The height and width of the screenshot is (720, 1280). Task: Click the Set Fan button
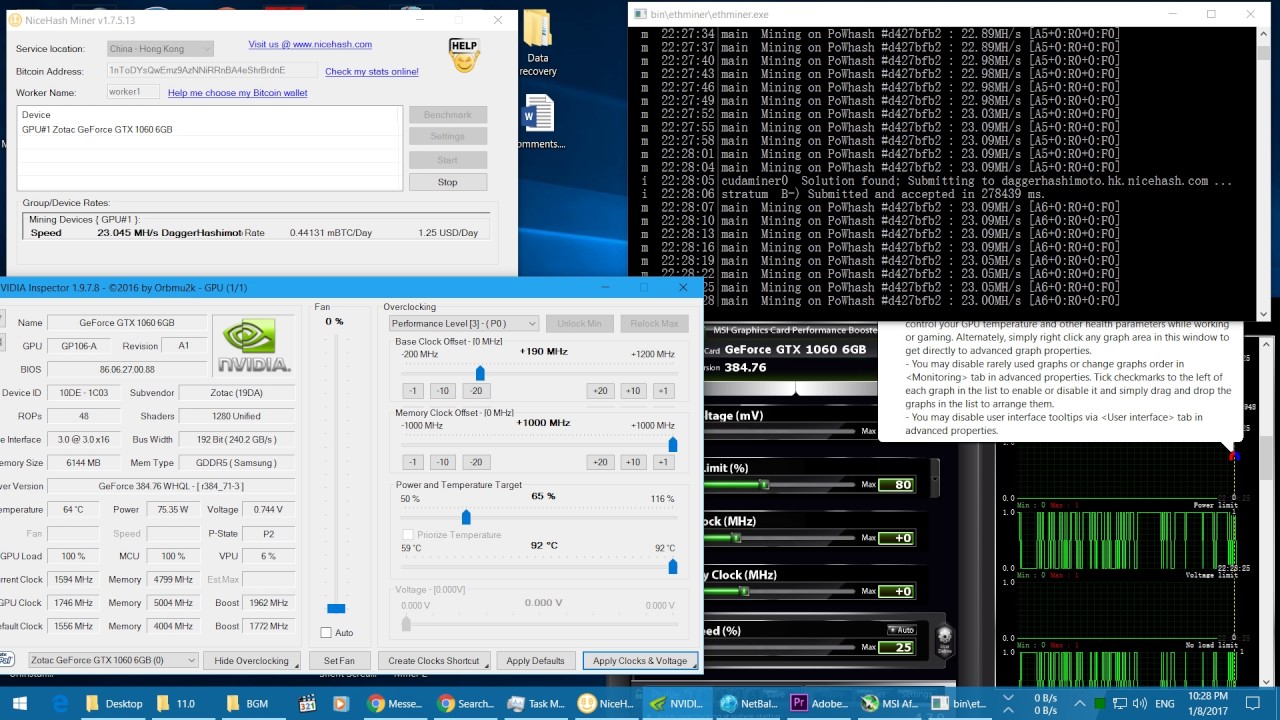(x=339, y=660)
